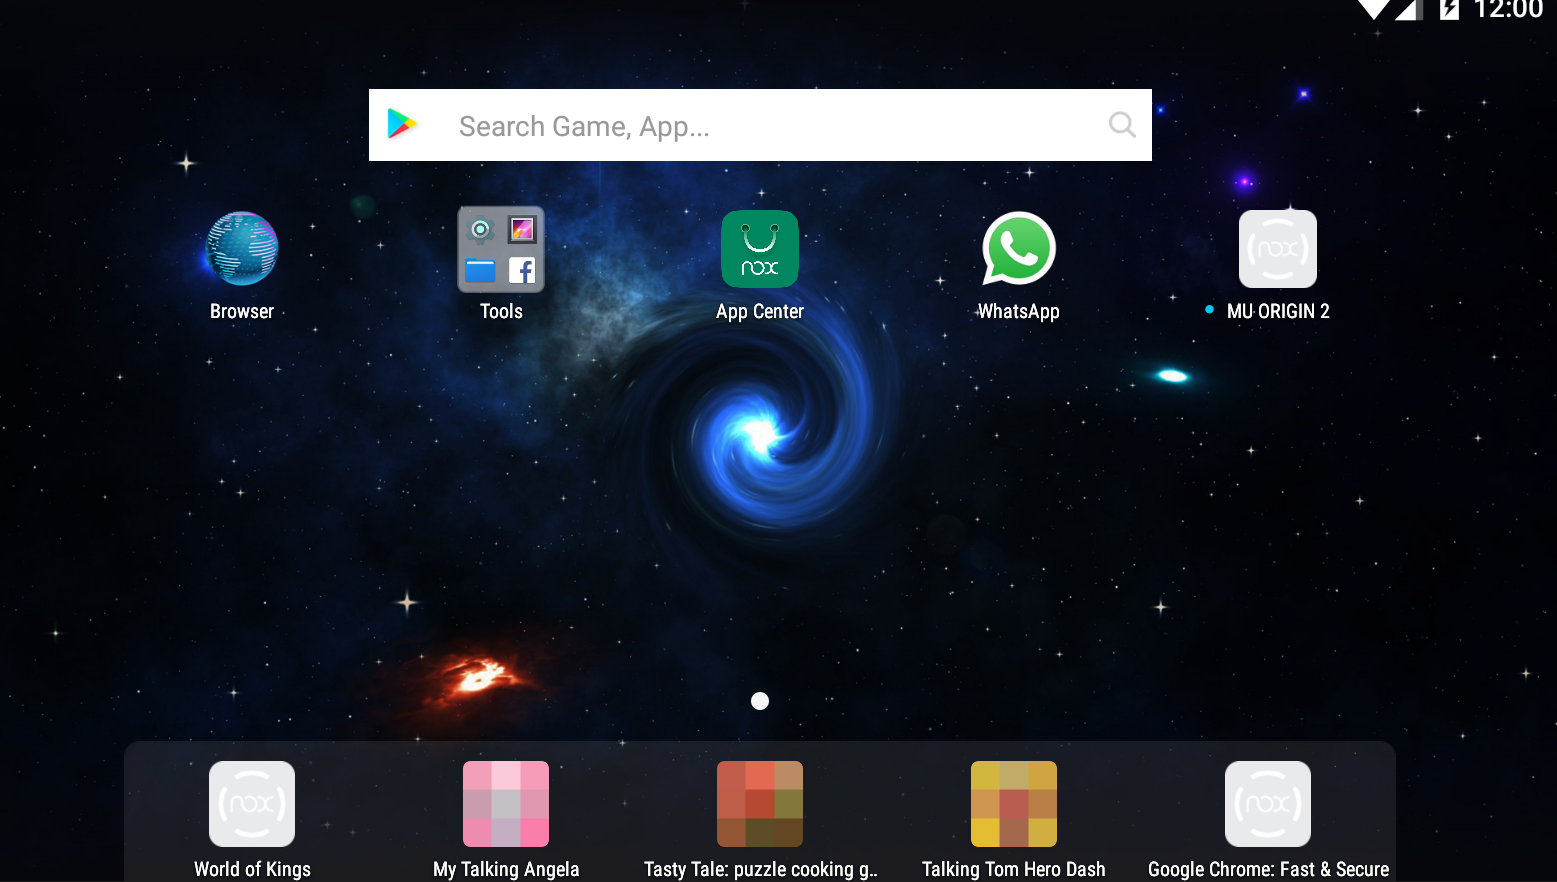
Task: Tap the cellular signal status icon
Action: (x=1409, y=9)
